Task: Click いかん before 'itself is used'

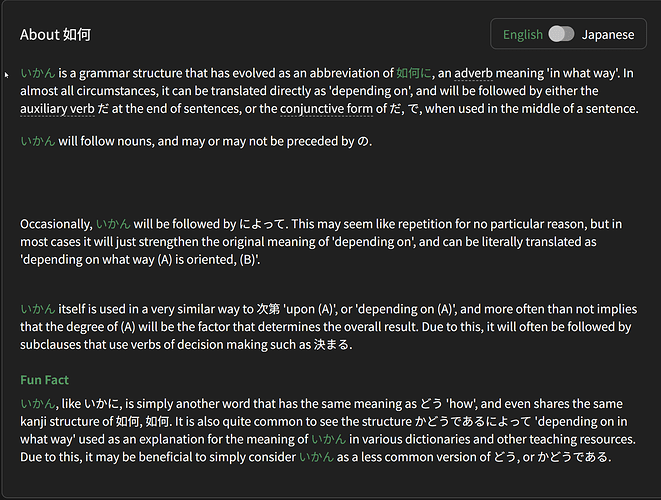Action: tap(38, 309)
